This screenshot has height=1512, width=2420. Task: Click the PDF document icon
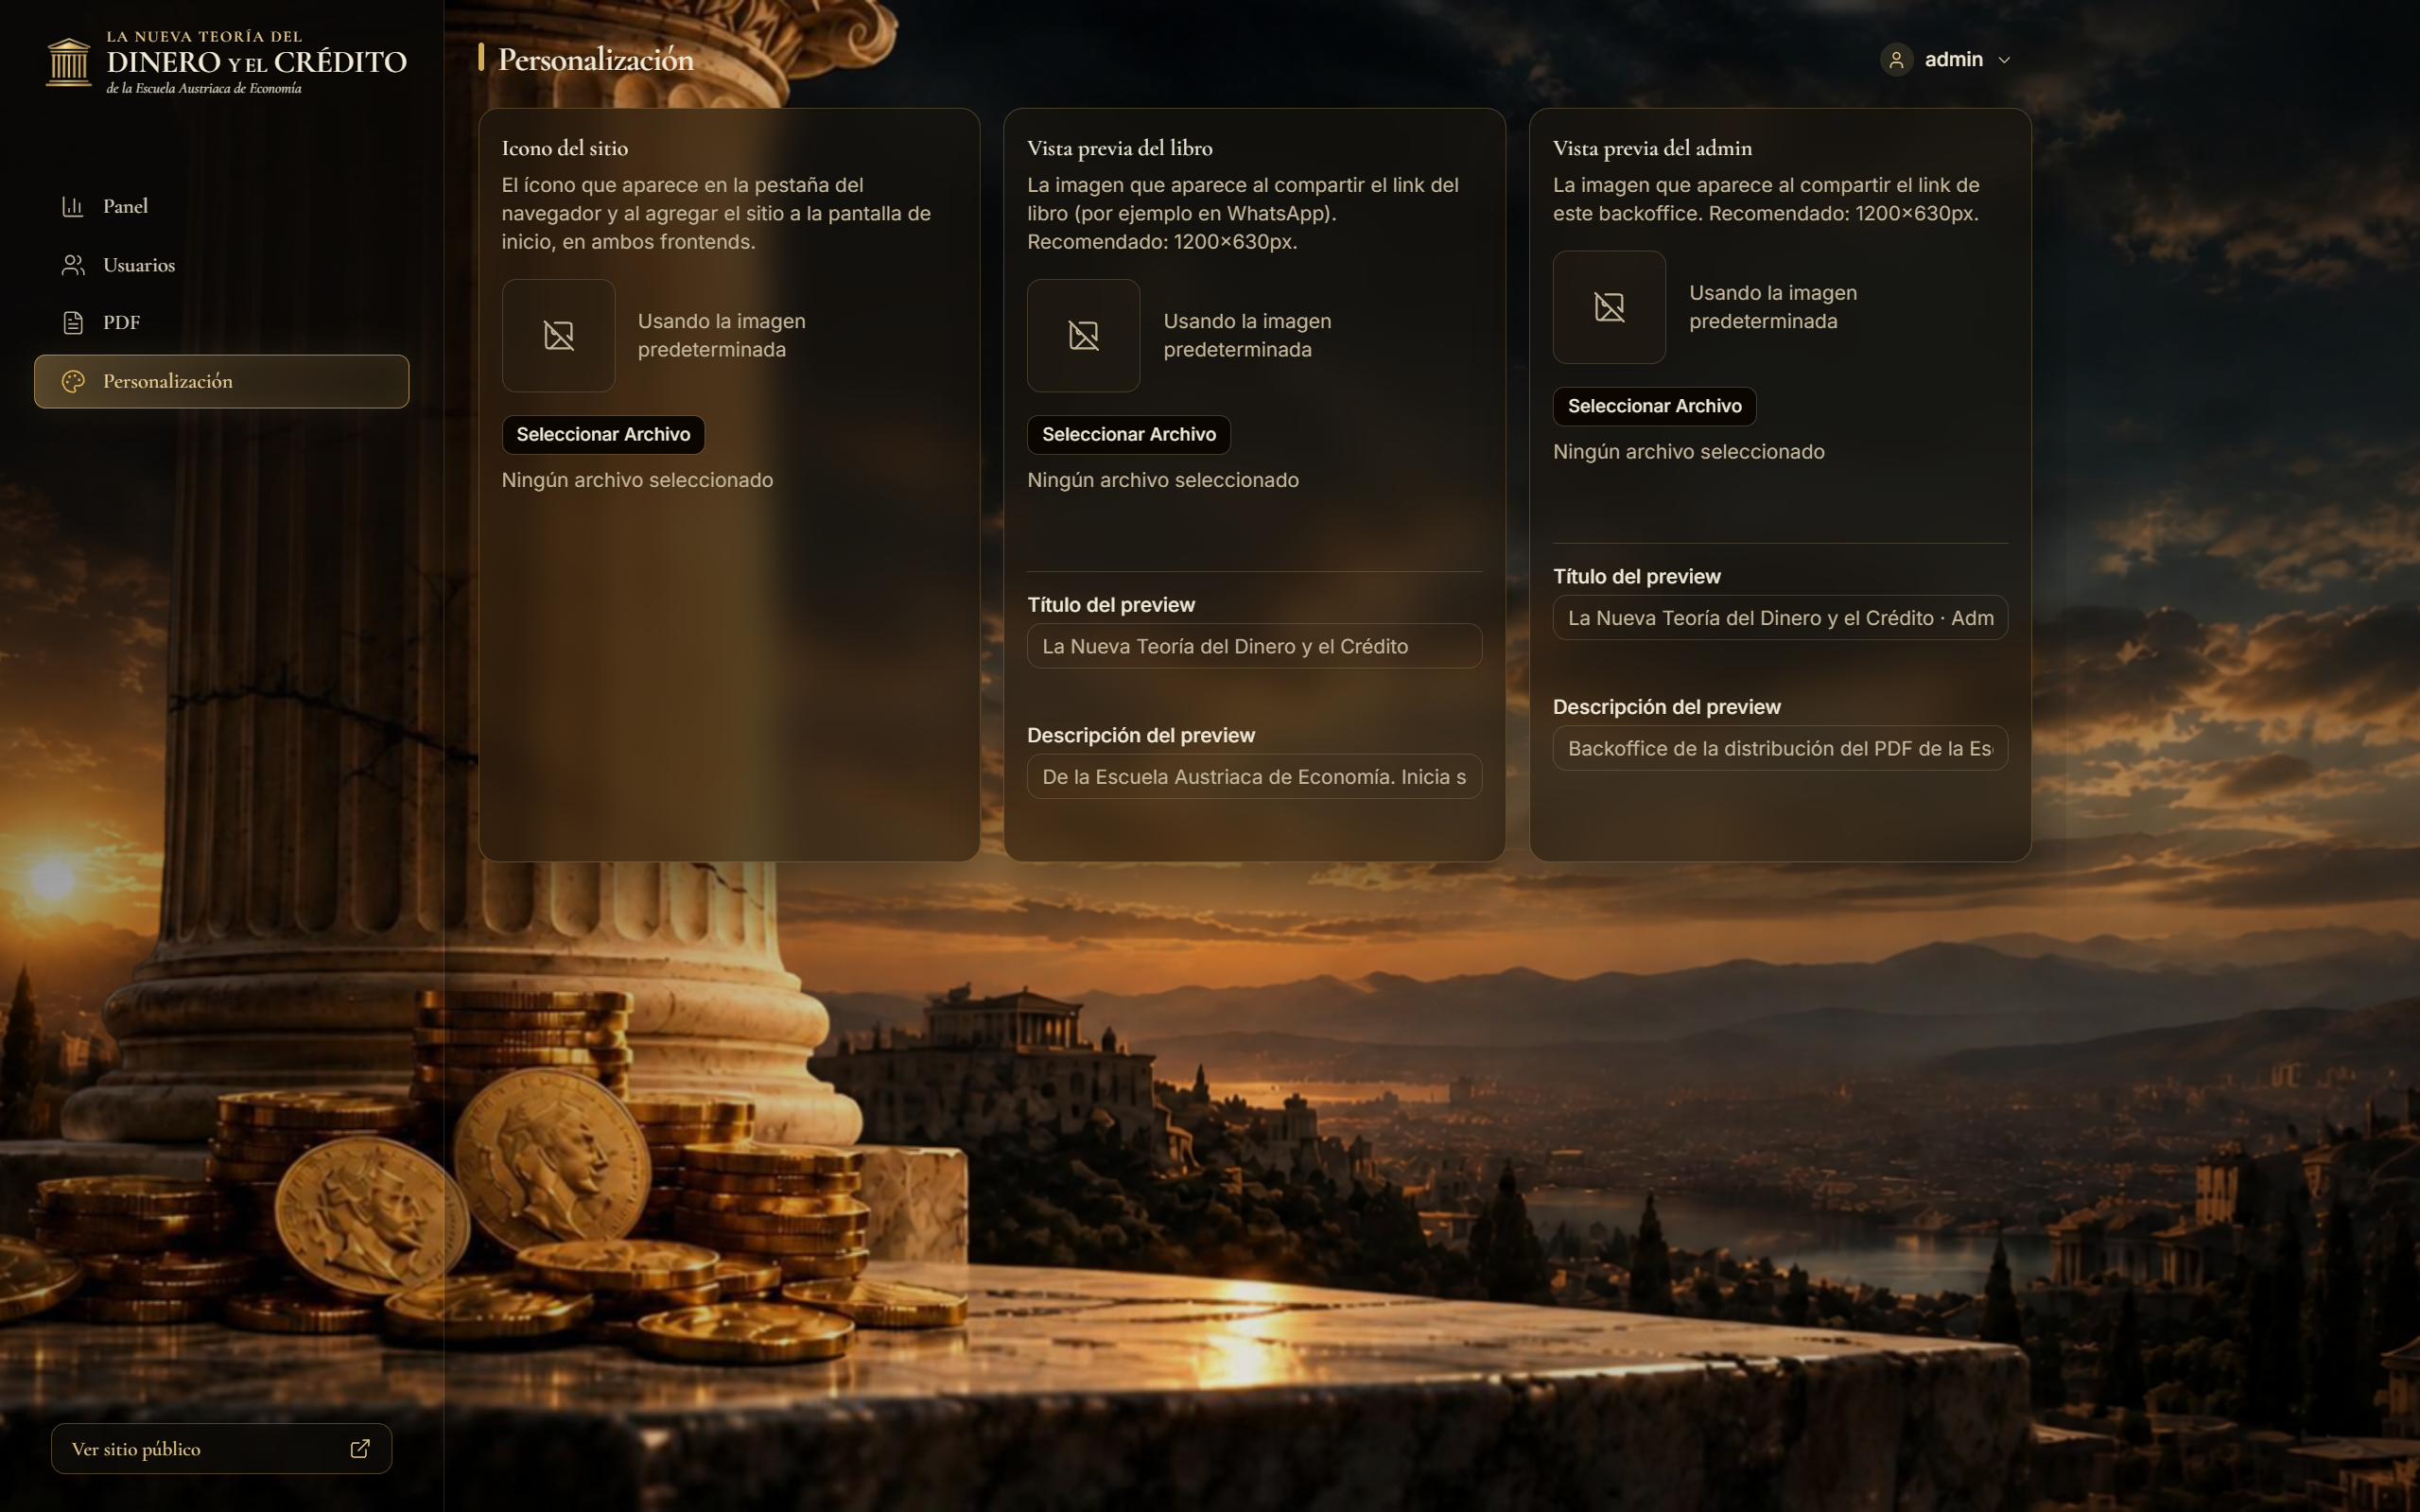click(72, 323)
